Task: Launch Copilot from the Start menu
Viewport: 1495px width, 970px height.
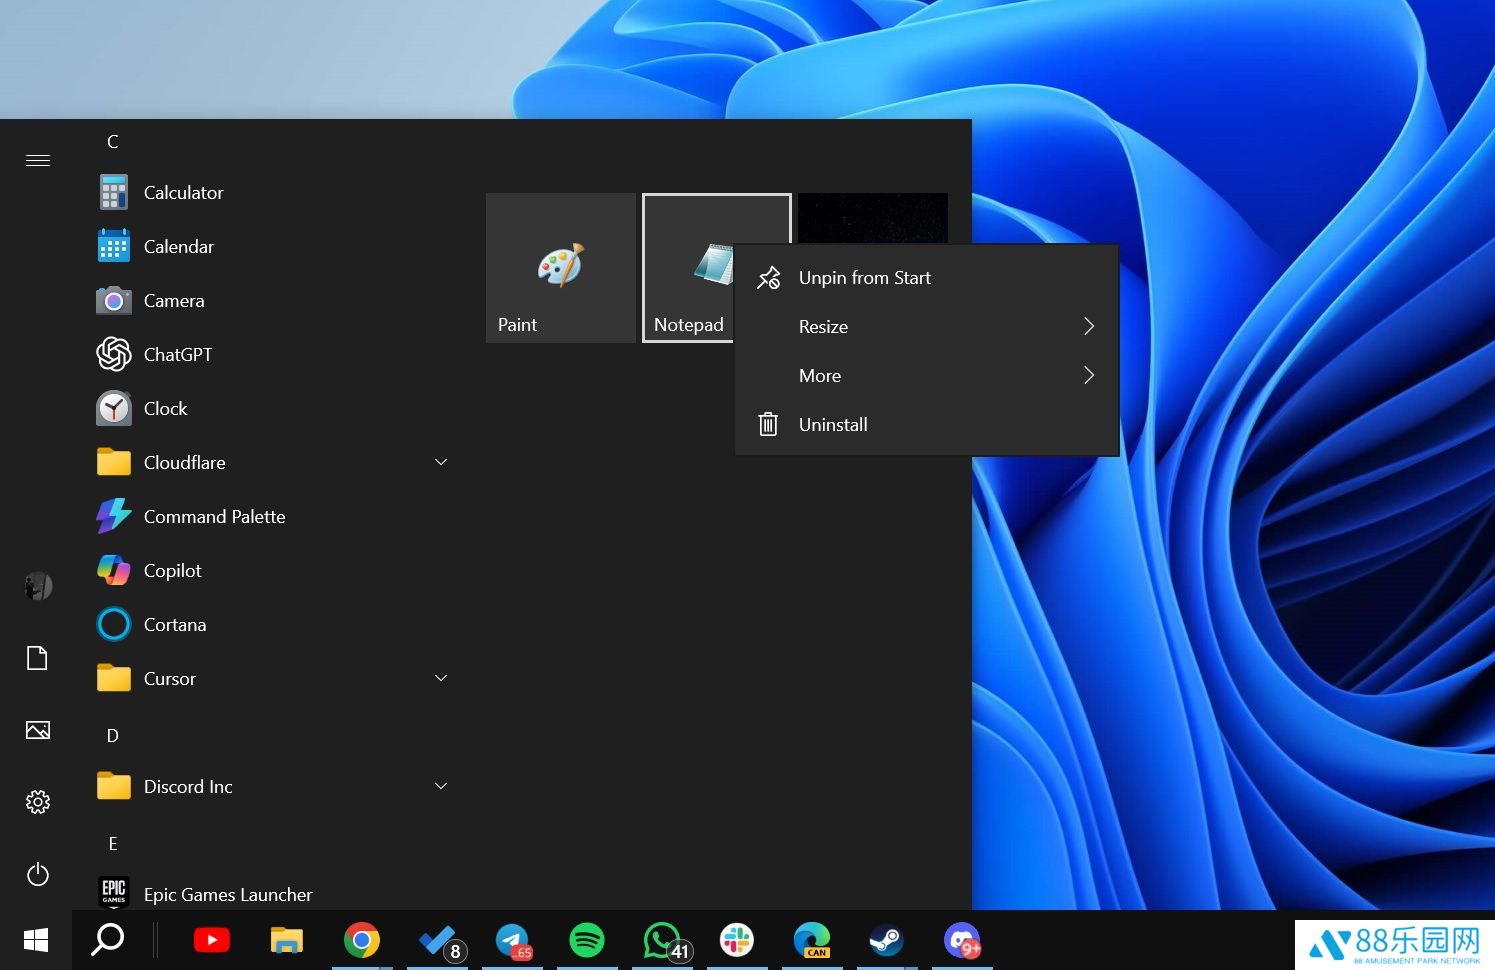Action: point(172,571)
